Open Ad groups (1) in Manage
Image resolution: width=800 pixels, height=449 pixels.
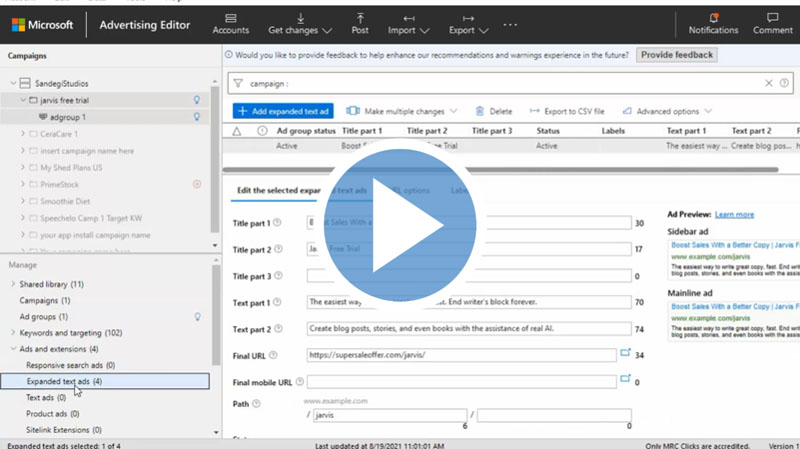pyautogui.click(x=43, y=316)
